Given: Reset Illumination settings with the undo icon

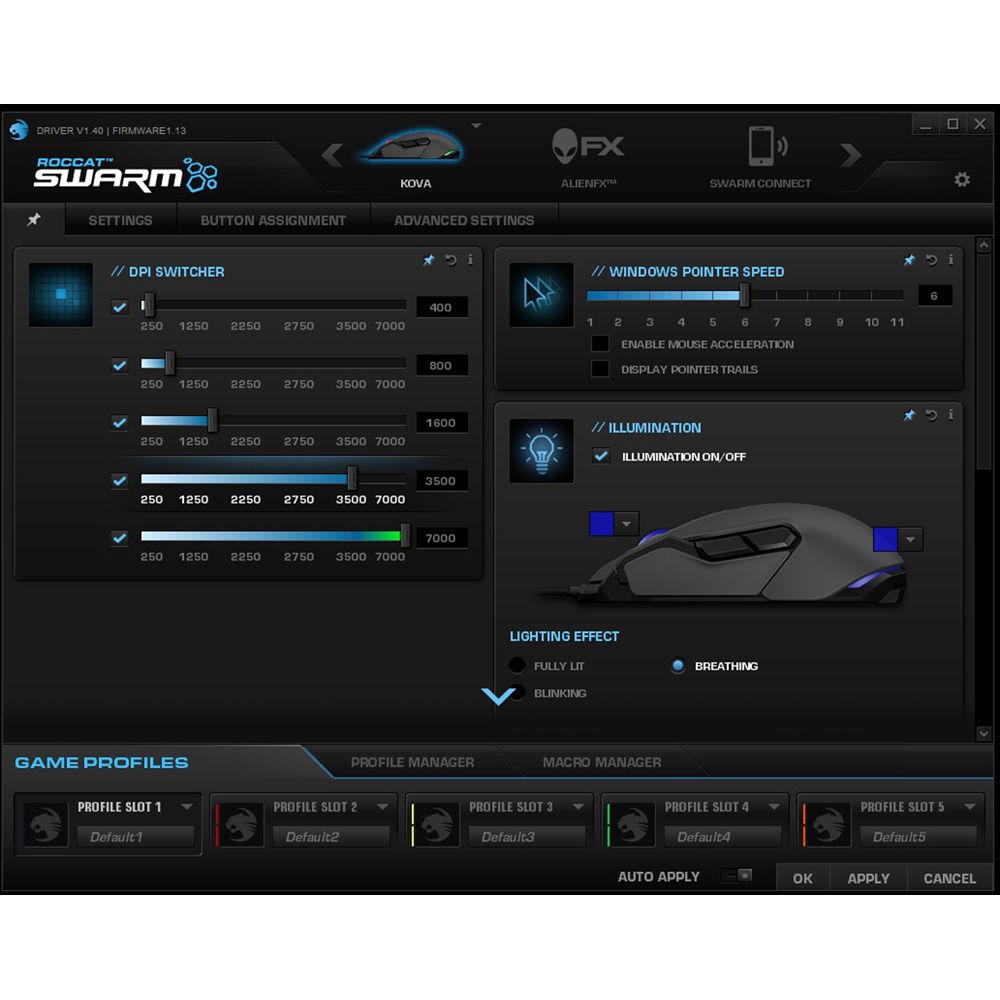Looking at the screenshot, I should pyautogui.click(x=930, y=415).
